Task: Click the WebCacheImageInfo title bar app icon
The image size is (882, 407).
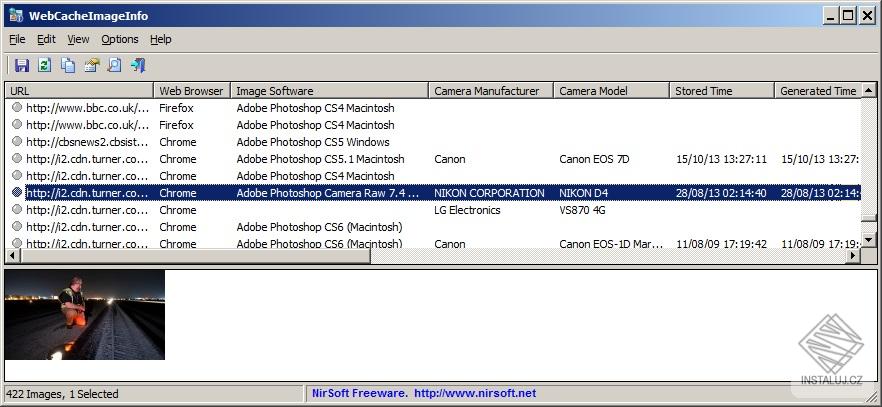Action: pos(15,15)
